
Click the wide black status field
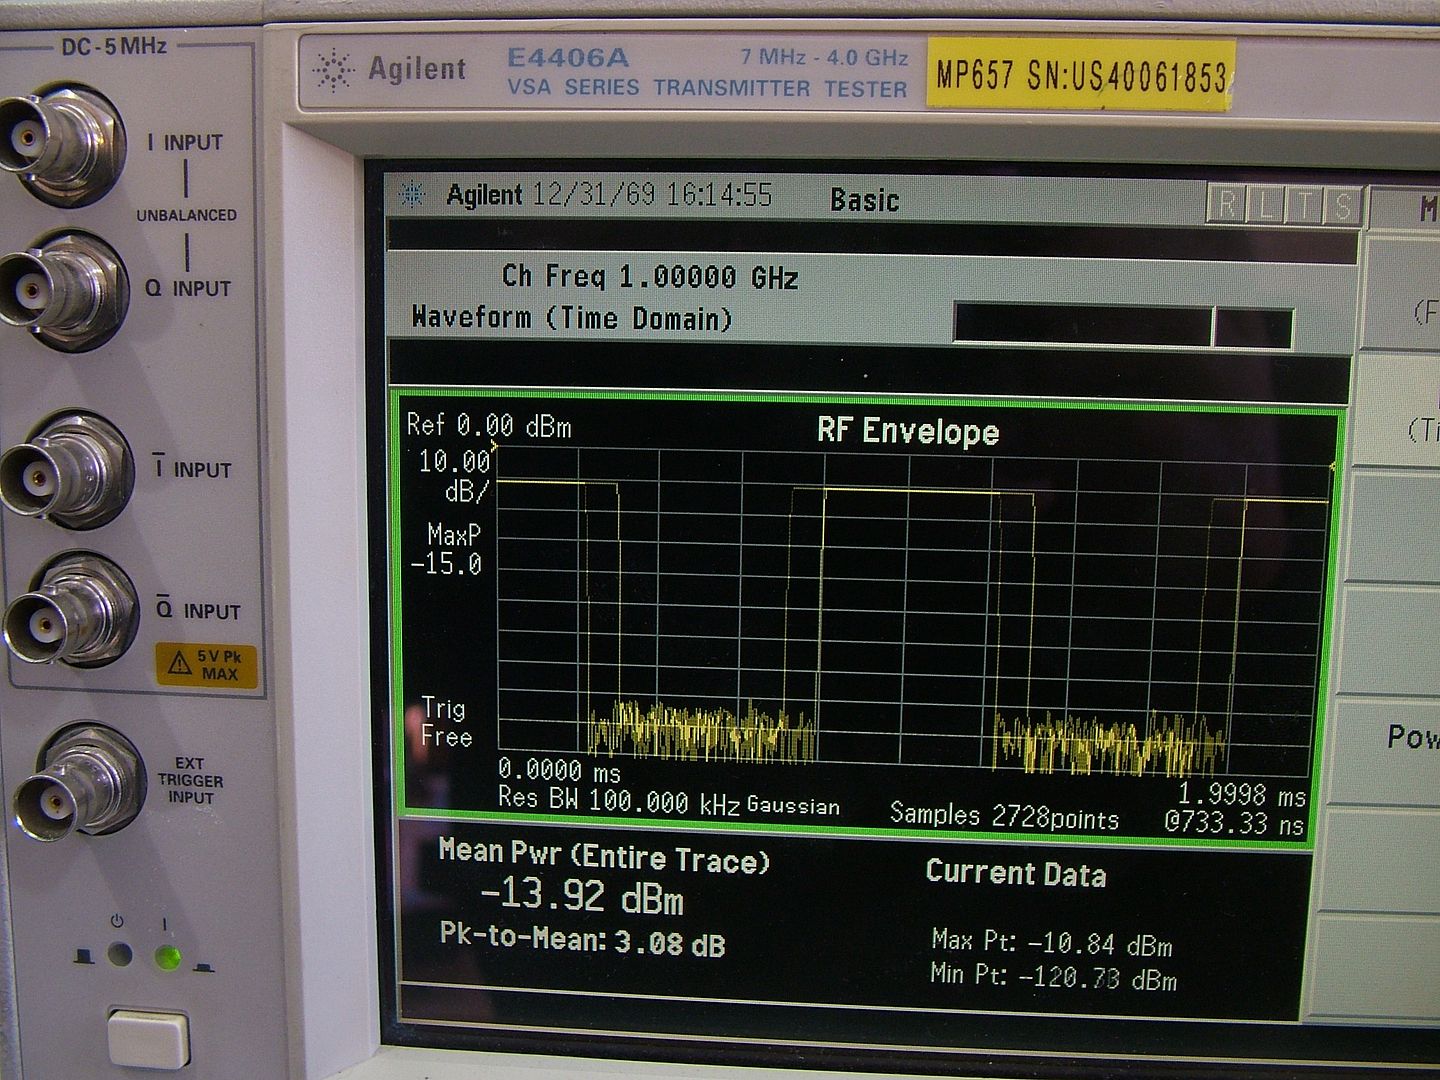(1083, 325)
